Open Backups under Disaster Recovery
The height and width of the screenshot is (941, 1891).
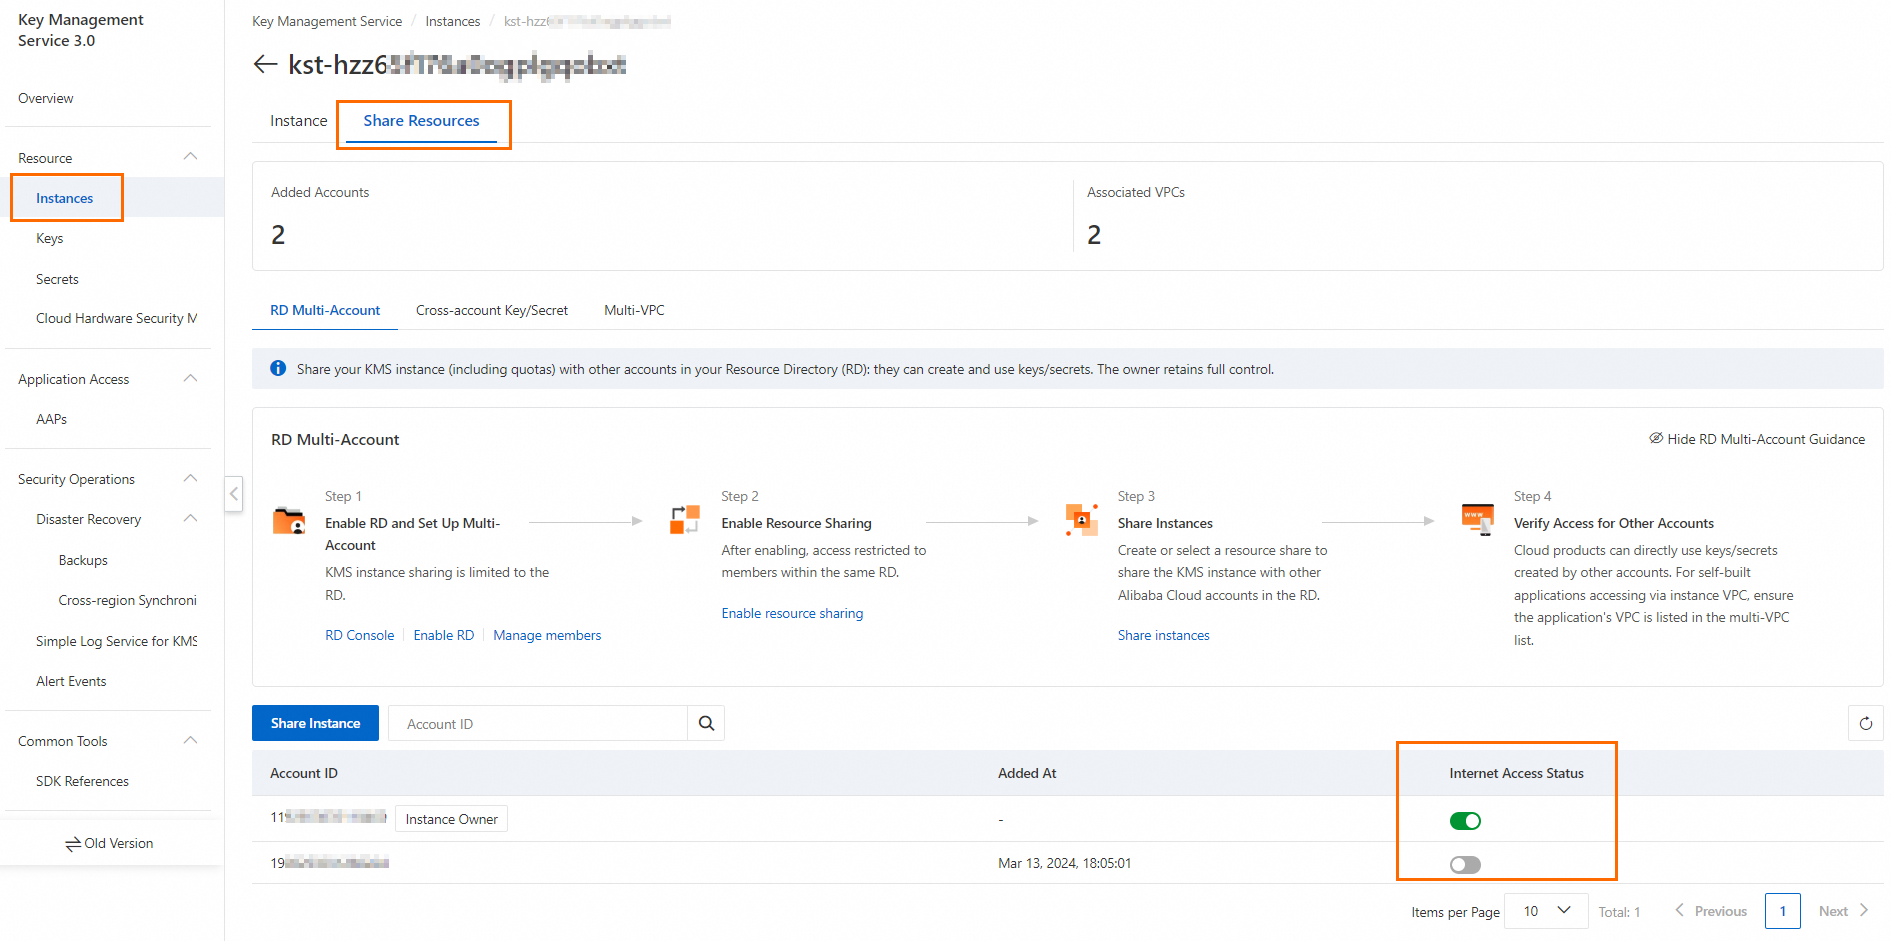[83, 560]
